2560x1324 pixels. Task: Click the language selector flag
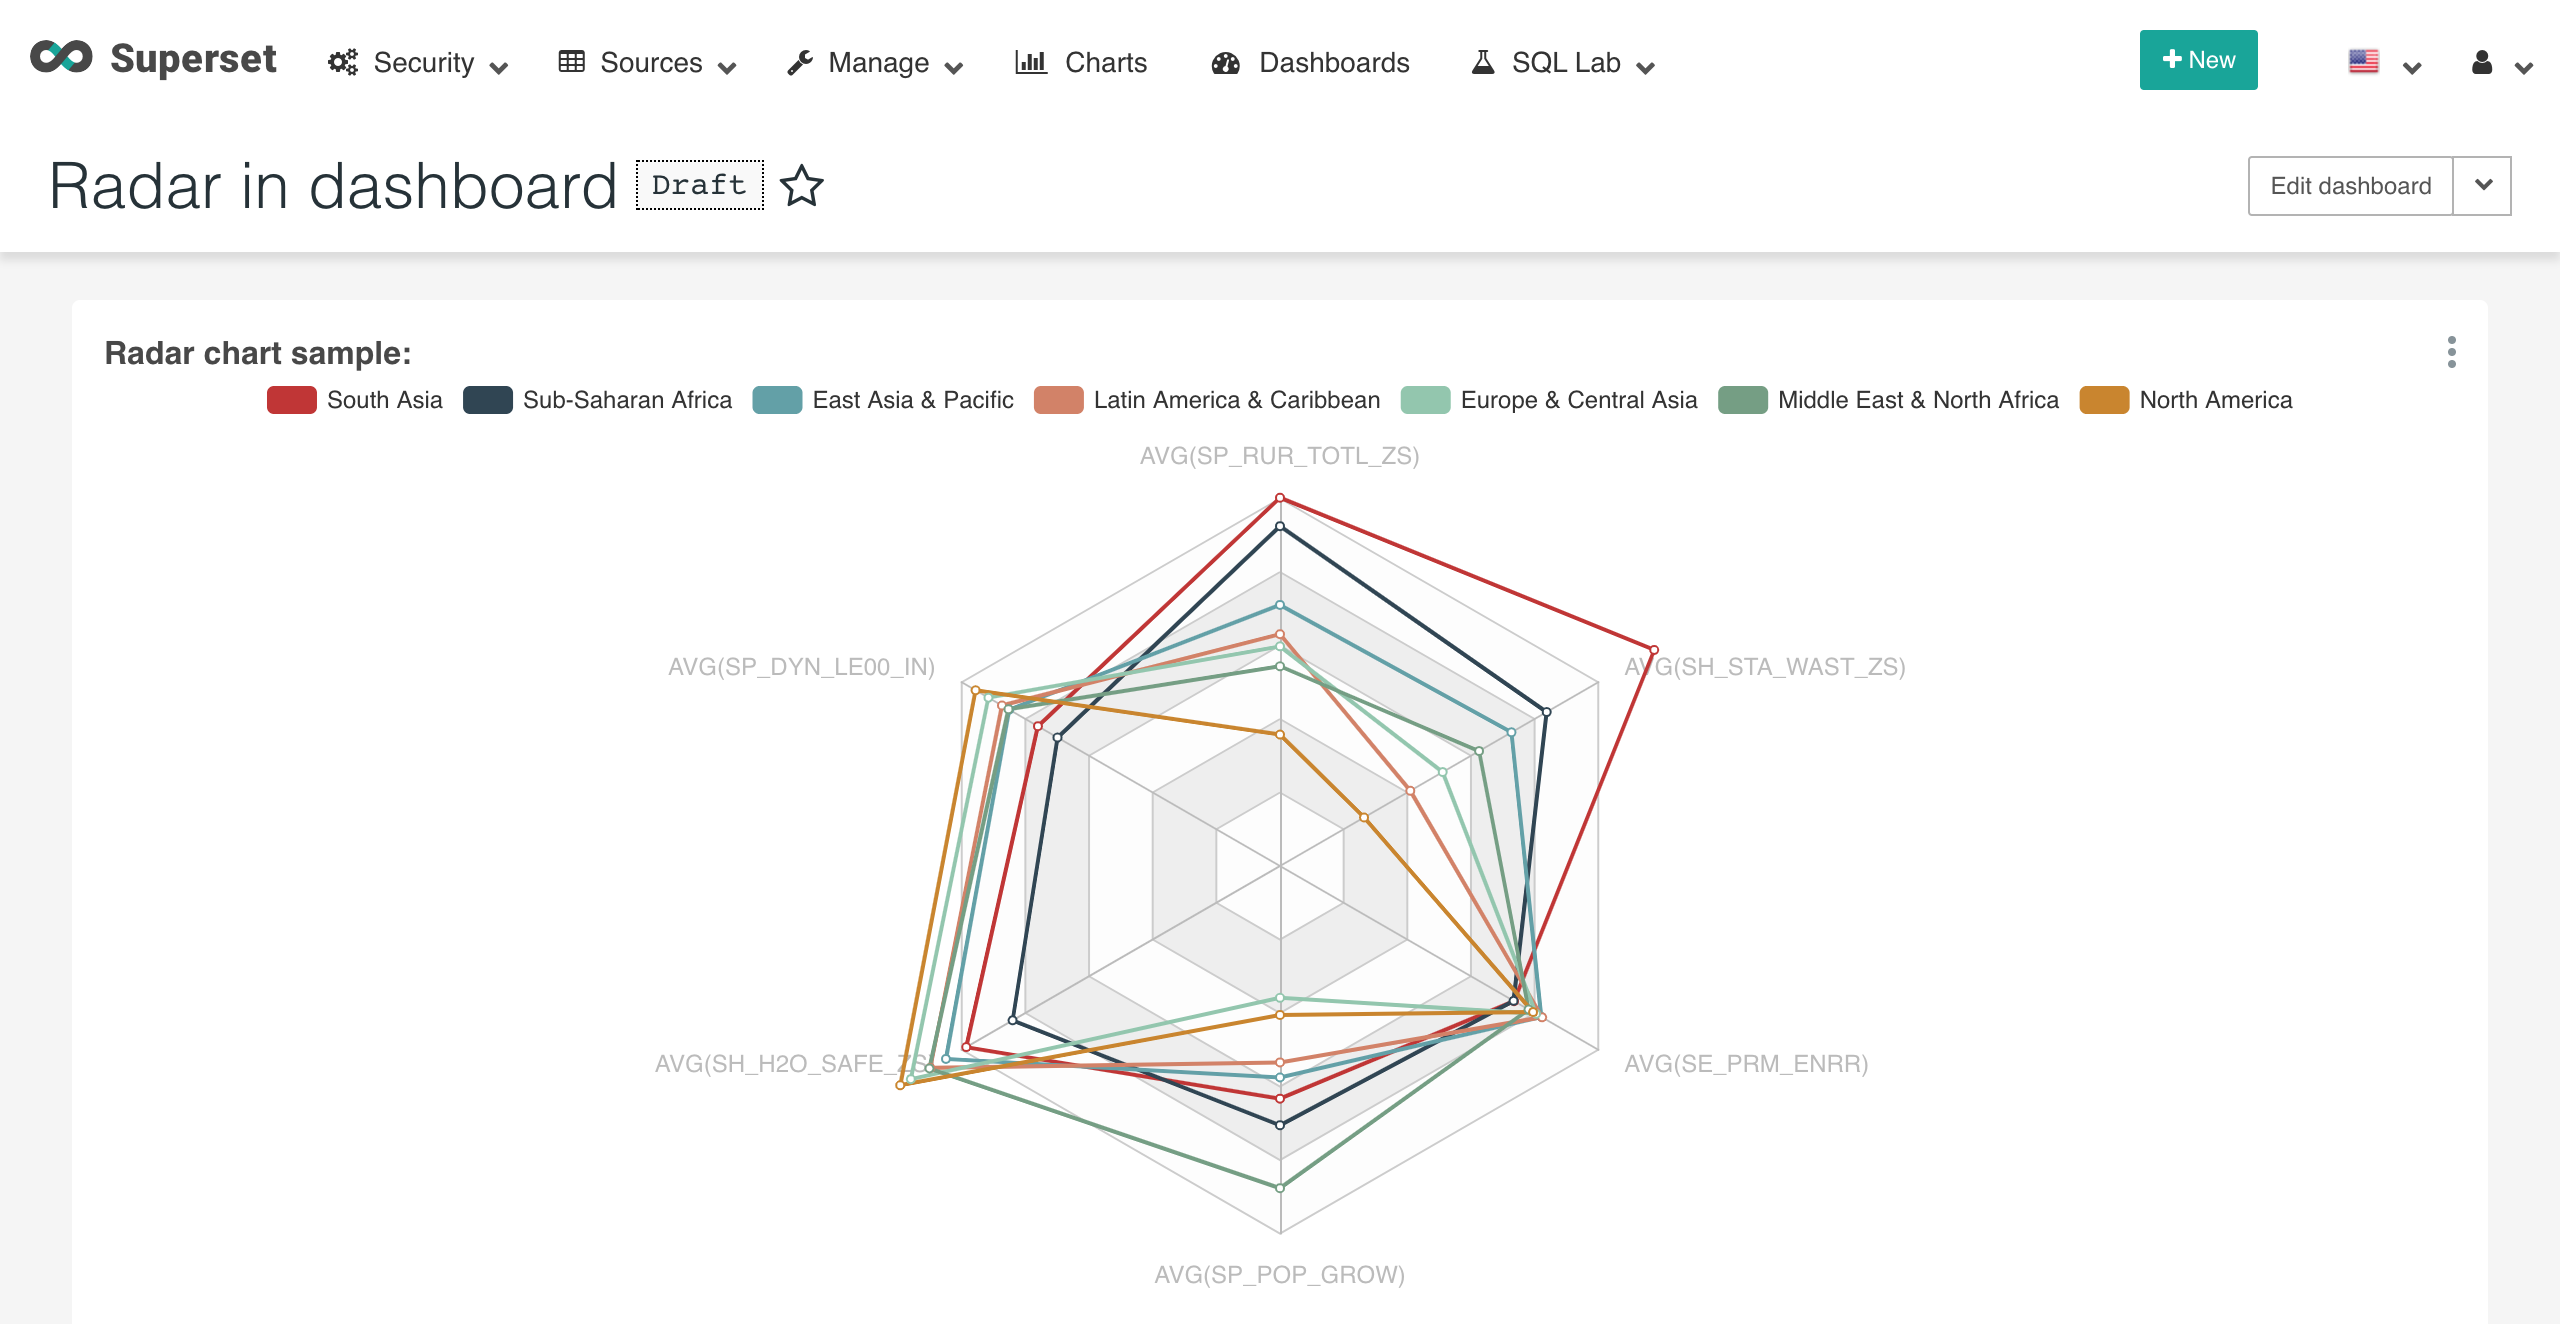pos(2364,62)
